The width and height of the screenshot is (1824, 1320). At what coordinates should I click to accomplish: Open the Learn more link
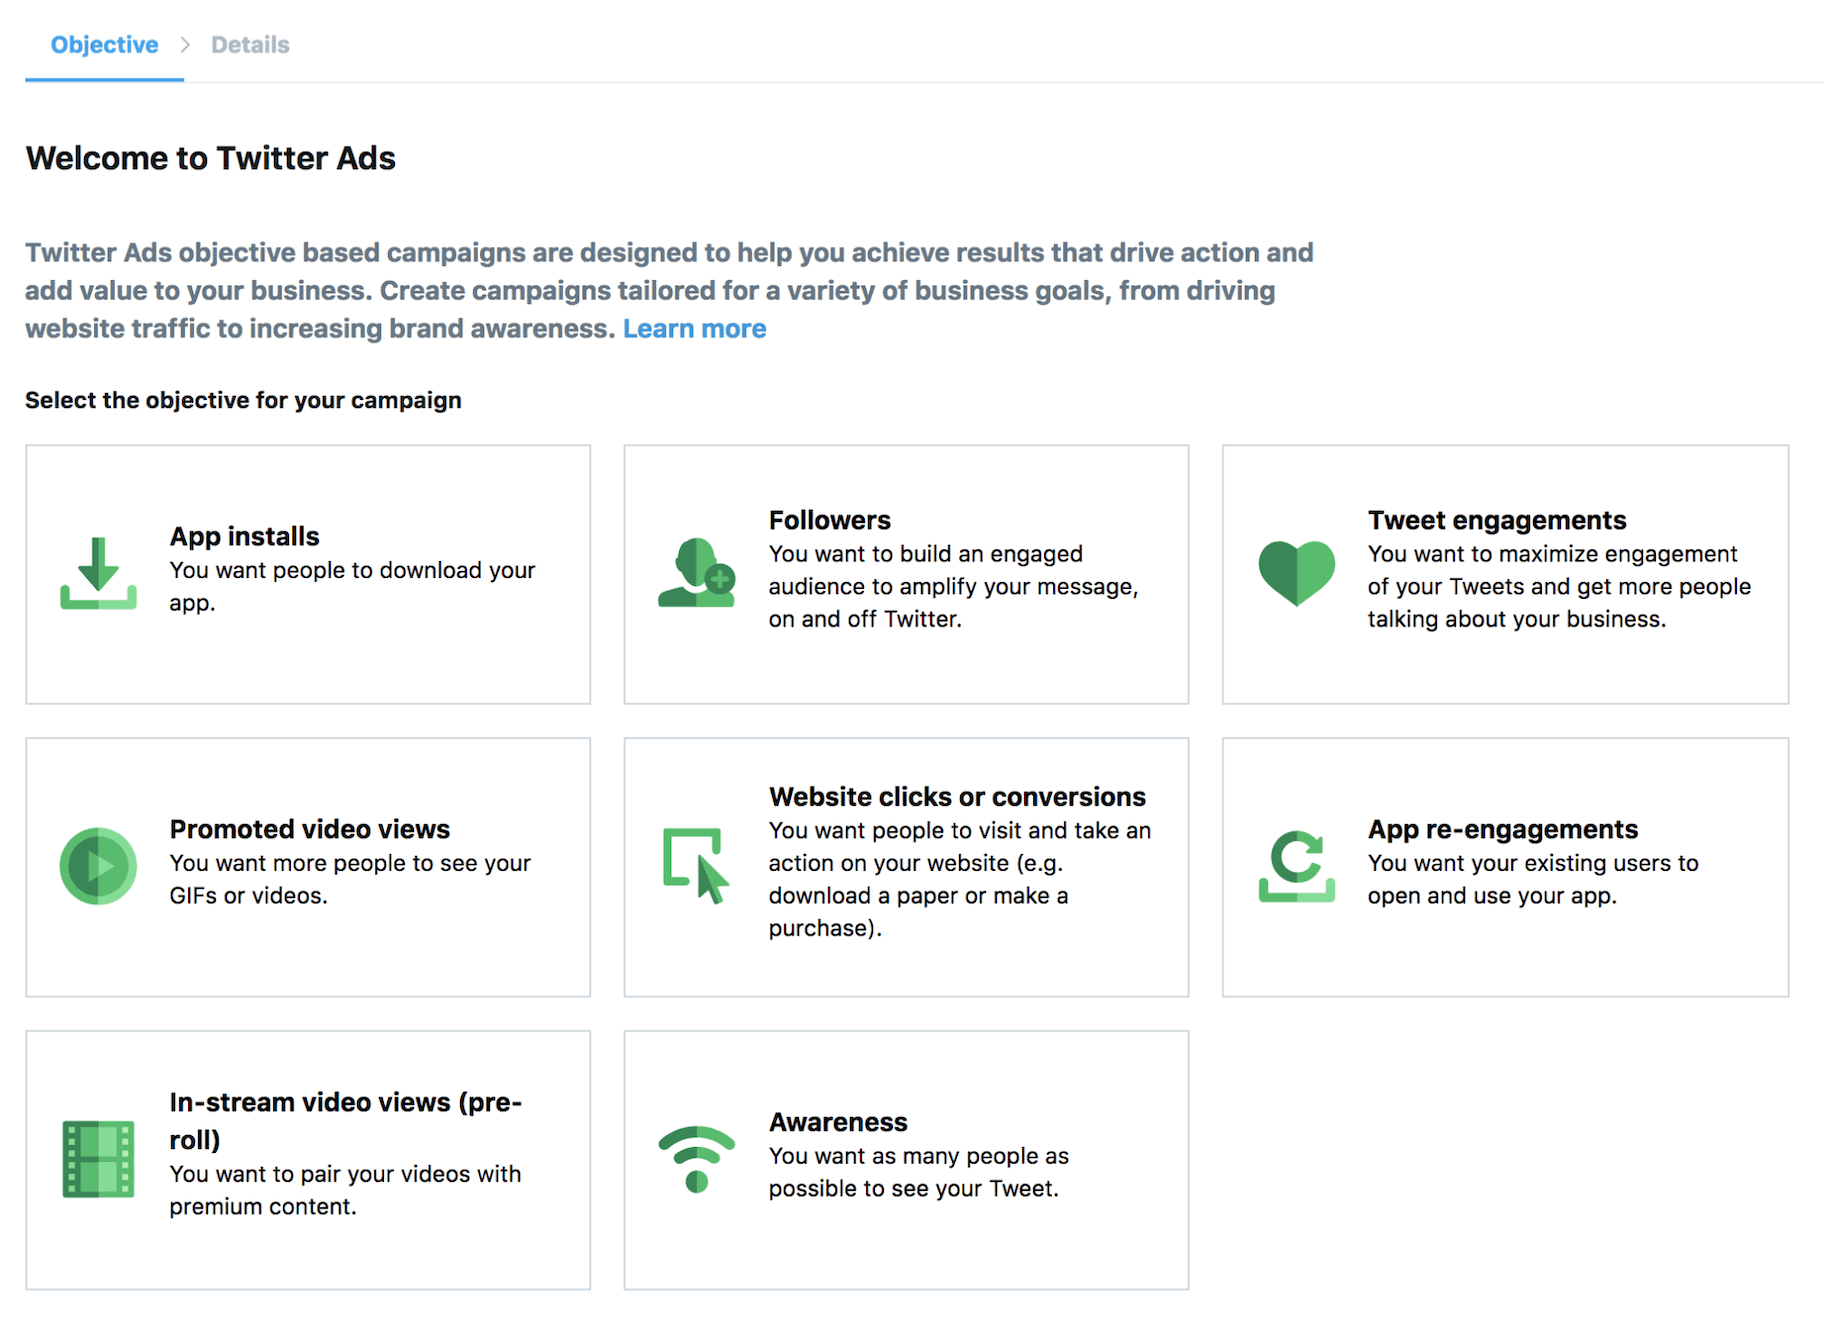click(x=694, y=329)
